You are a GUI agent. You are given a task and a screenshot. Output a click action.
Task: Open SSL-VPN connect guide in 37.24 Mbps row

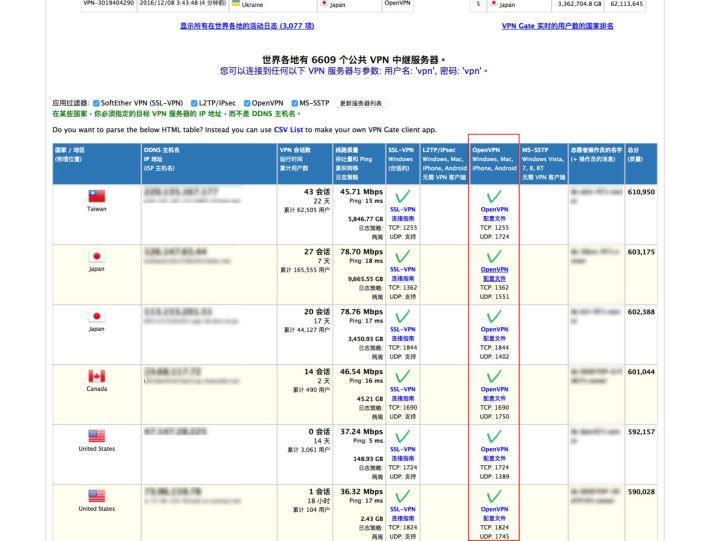click(x=403, y=454)
